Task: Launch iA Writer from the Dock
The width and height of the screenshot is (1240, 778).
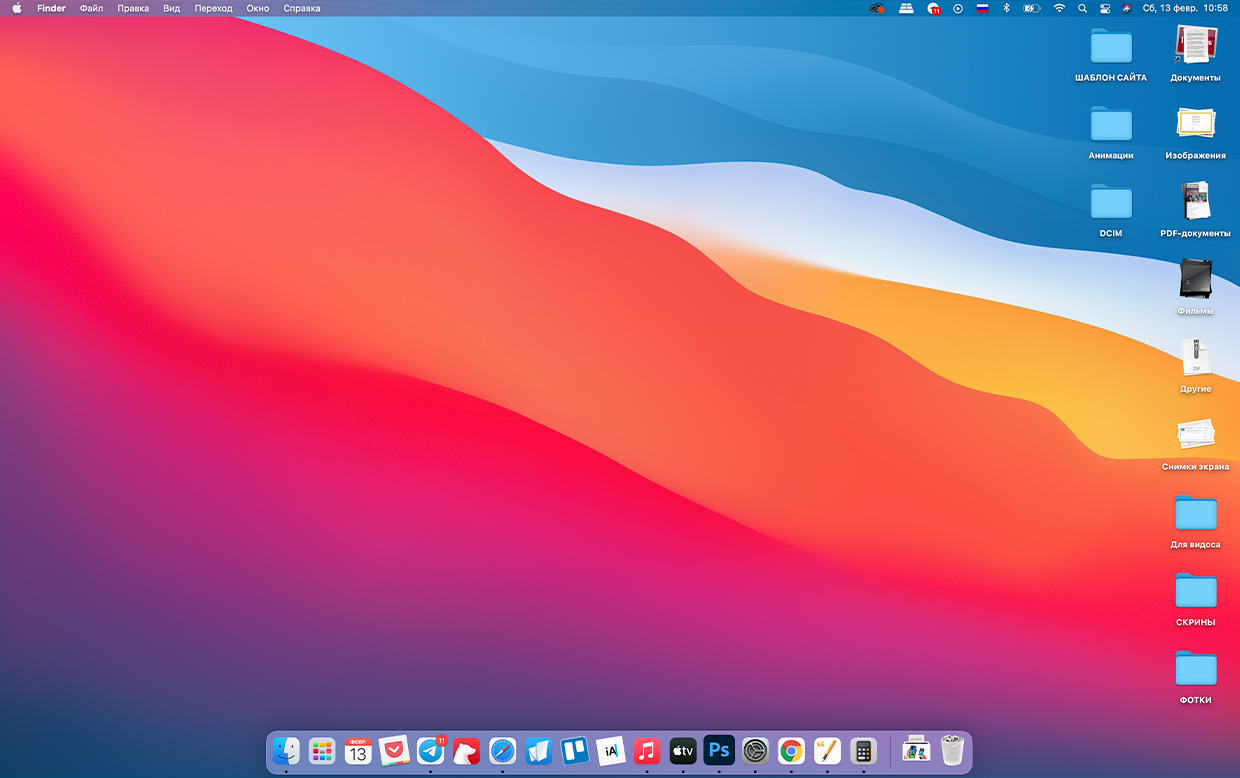Action: coord(610,750)
